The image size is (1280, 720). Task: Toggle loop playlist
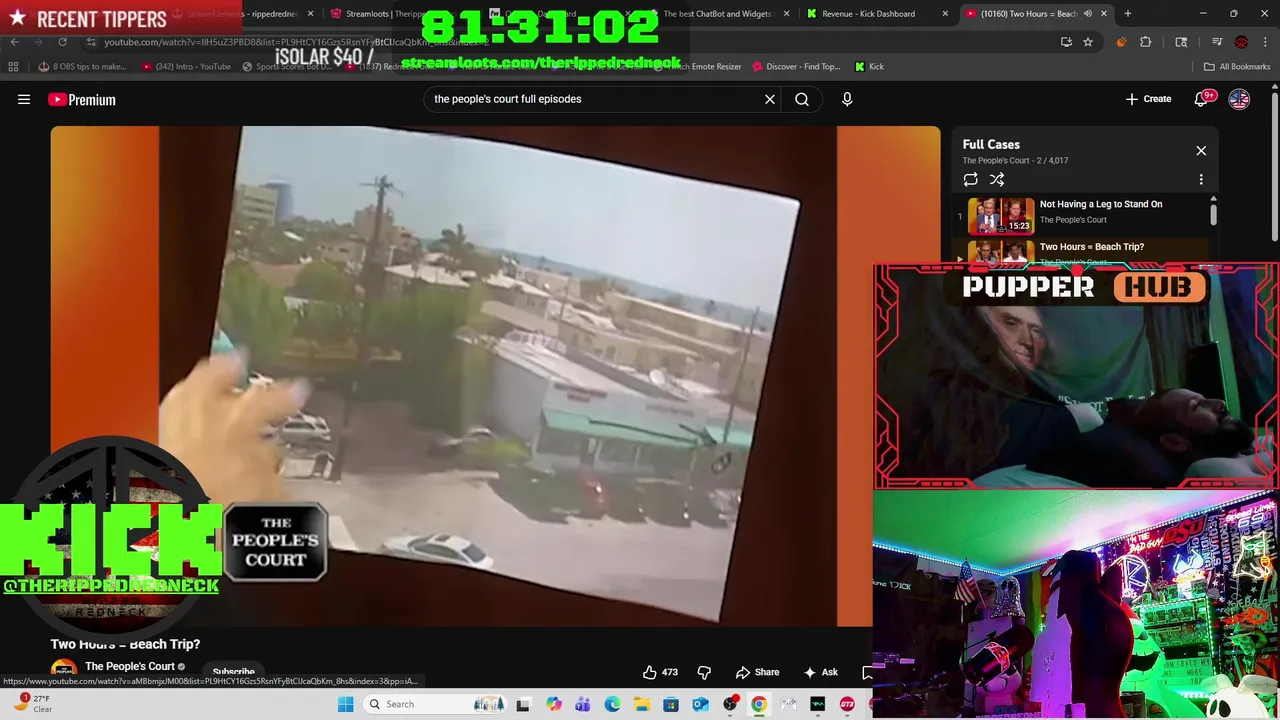pos(970,179)
